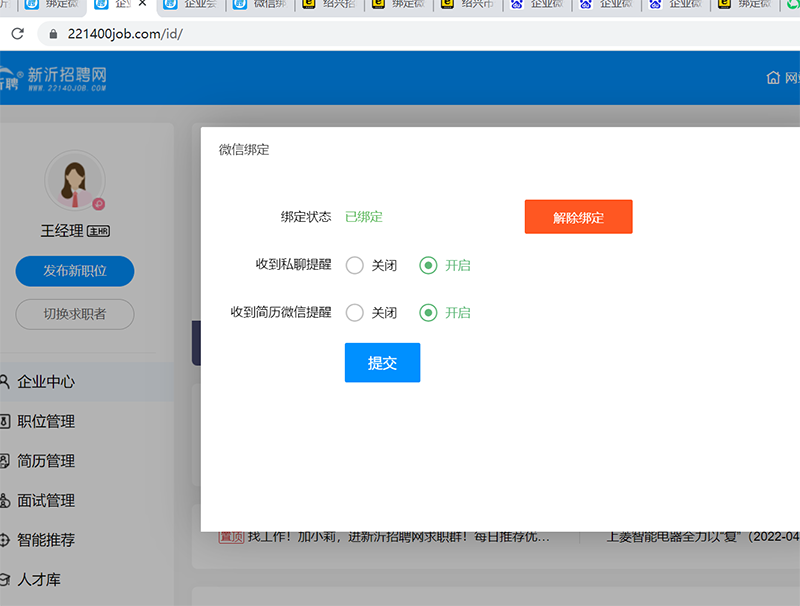Select 关闭 for 收到简历微信提醒
Image resolution: width=800 pixels, height=606 pixels.
tap(355, 313)
